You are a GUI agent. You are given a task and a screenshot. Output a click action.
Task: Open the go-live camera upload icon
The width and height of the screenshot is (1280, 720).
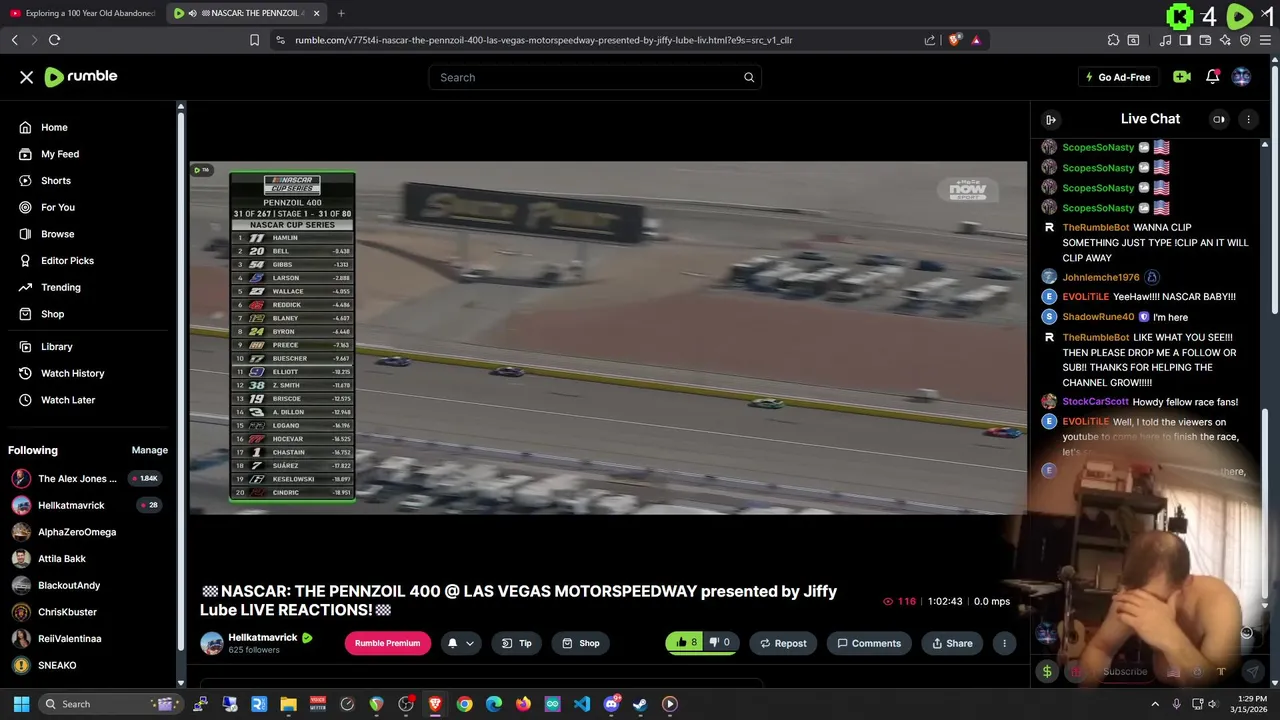coord(1182,77)
